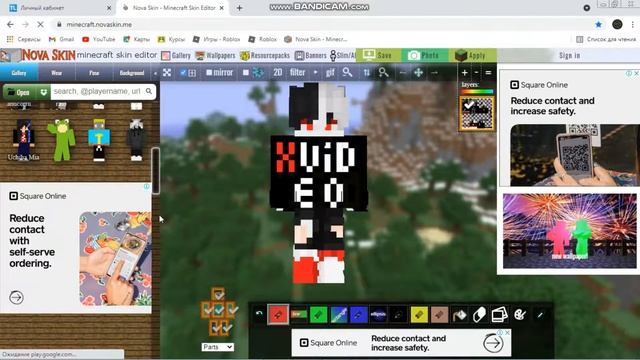Click the zoom icon with arrows
Viewport: 640px width, 360px height.
pyautogui.click(x=383, y=73)
